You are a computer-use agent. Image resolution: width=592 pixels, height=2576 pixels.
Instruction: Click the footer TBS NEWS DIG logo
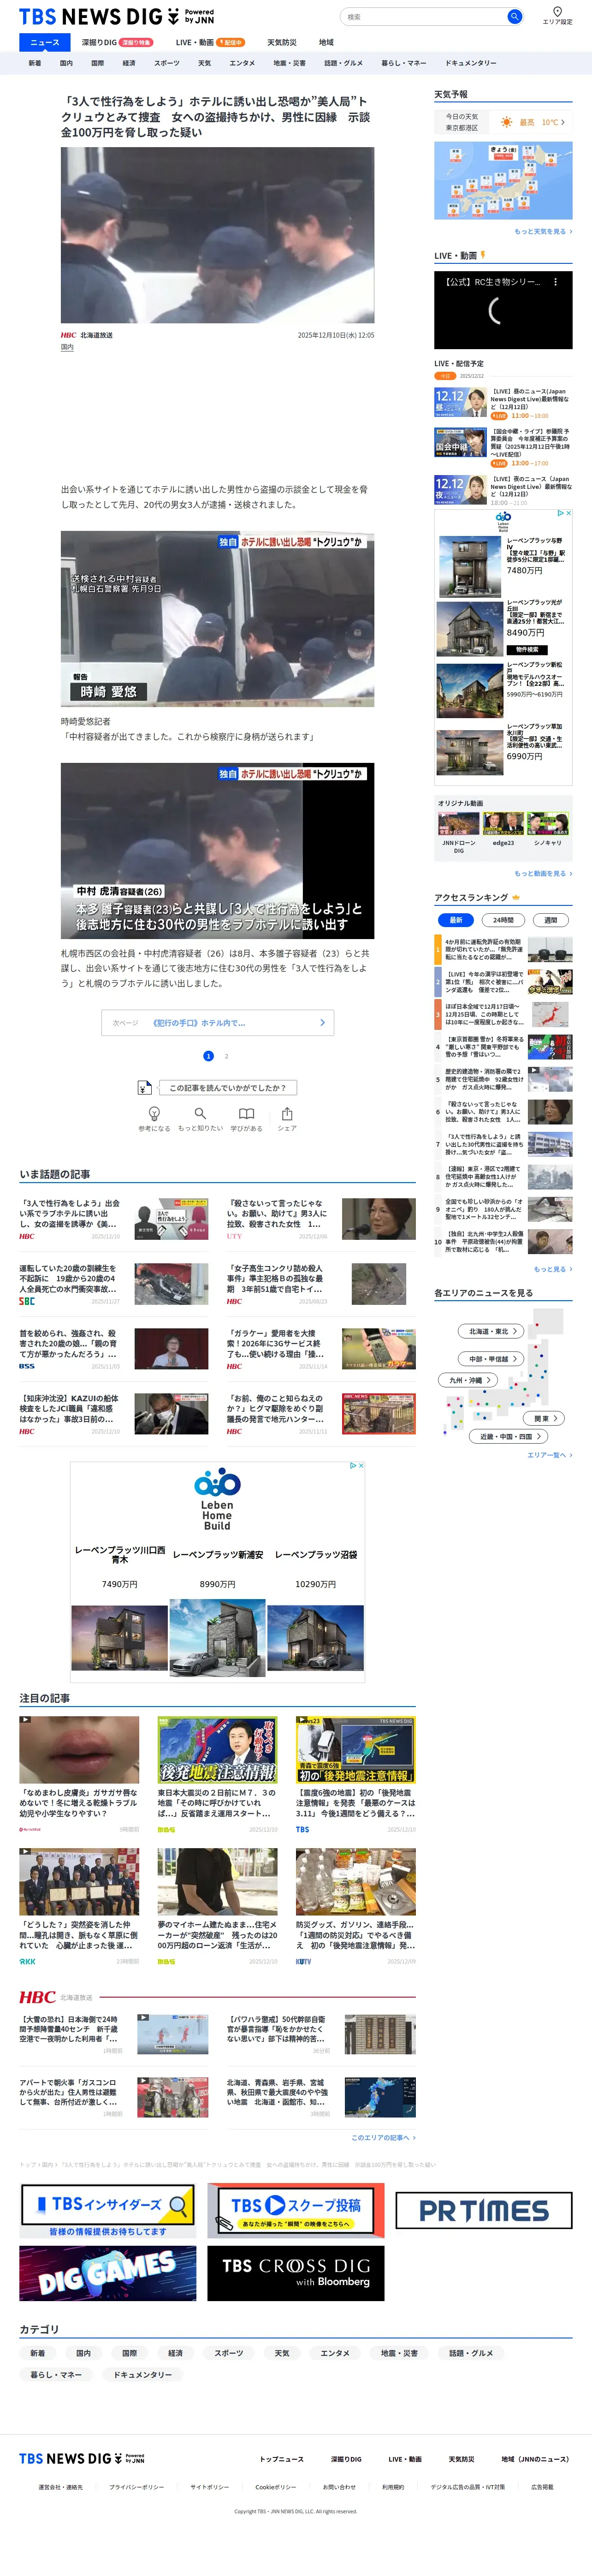(82, 2458)
